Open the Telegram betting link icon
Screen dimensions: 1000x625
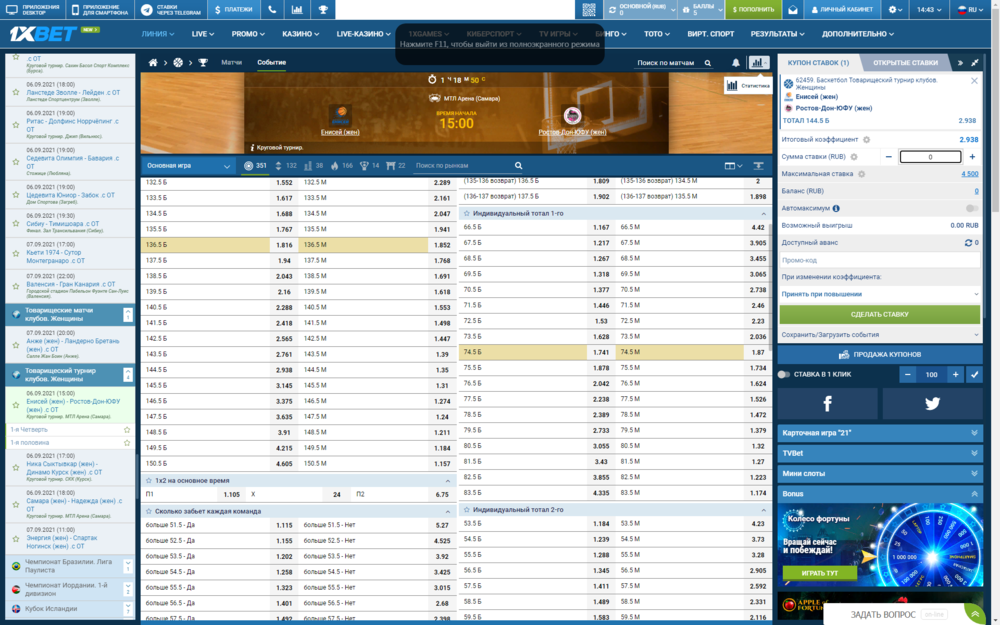(x=147, y=10)
